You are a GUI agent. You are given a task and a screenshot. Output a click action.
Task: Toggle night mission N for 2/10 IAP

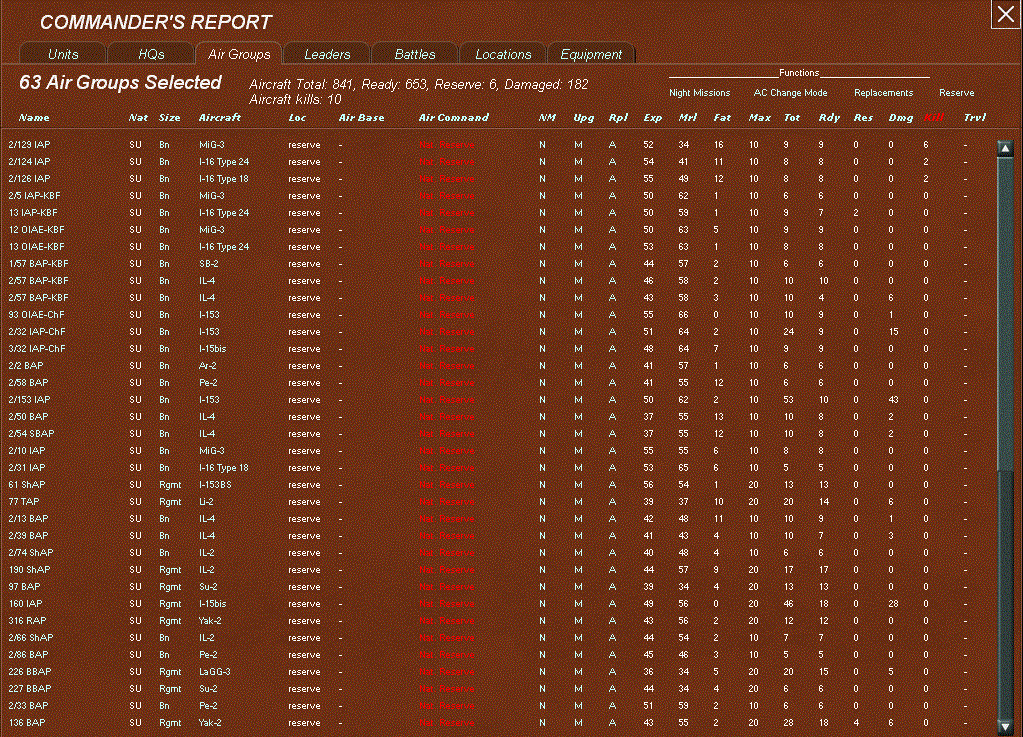coord(542,451)
